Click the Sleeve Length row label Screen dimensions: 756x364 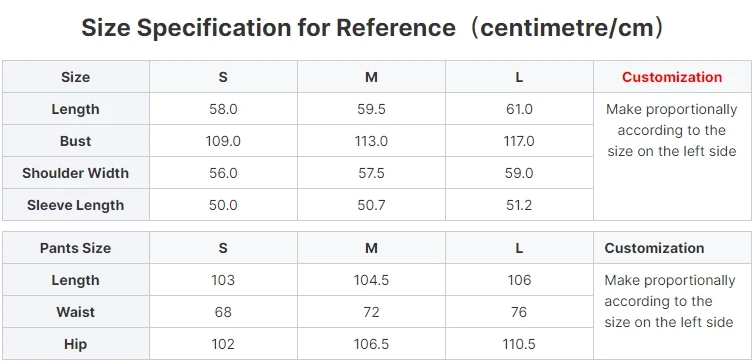[x=76, y=205]
